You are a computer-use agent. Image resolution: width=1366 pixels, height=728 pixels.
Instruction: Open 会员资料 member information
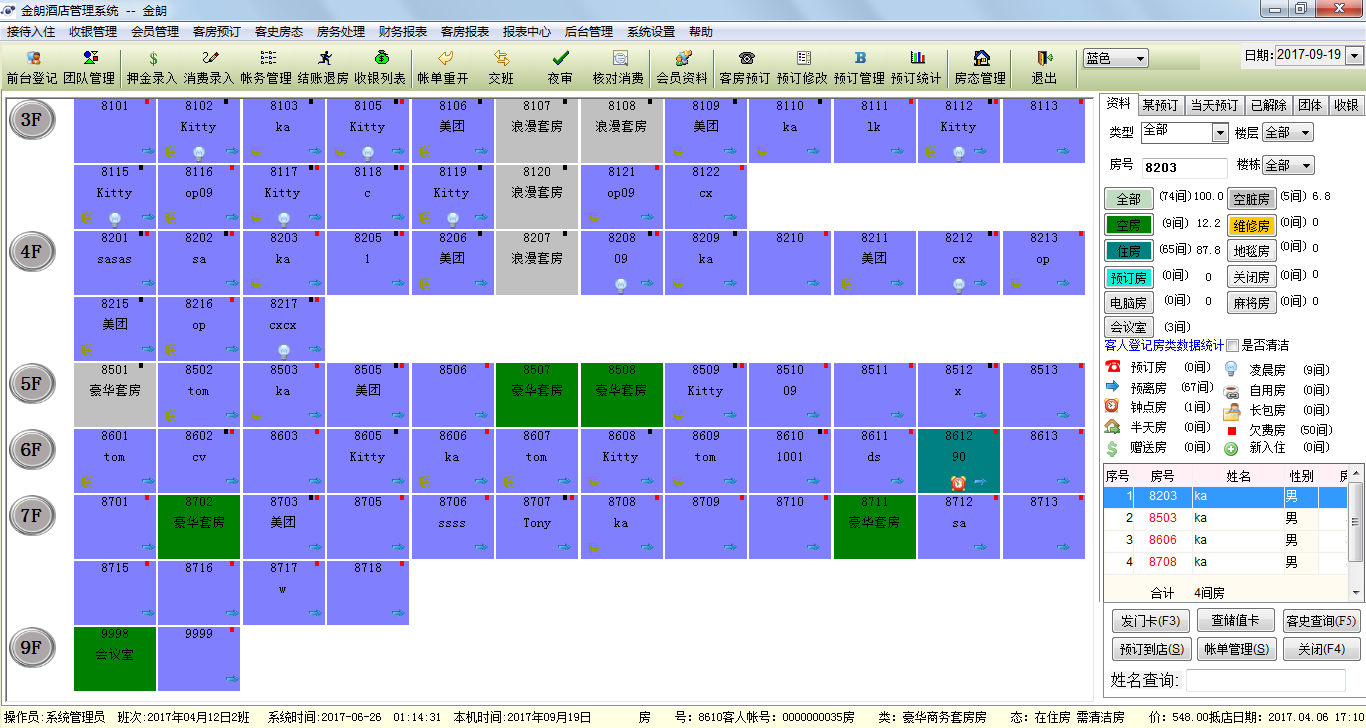point(682,68)
